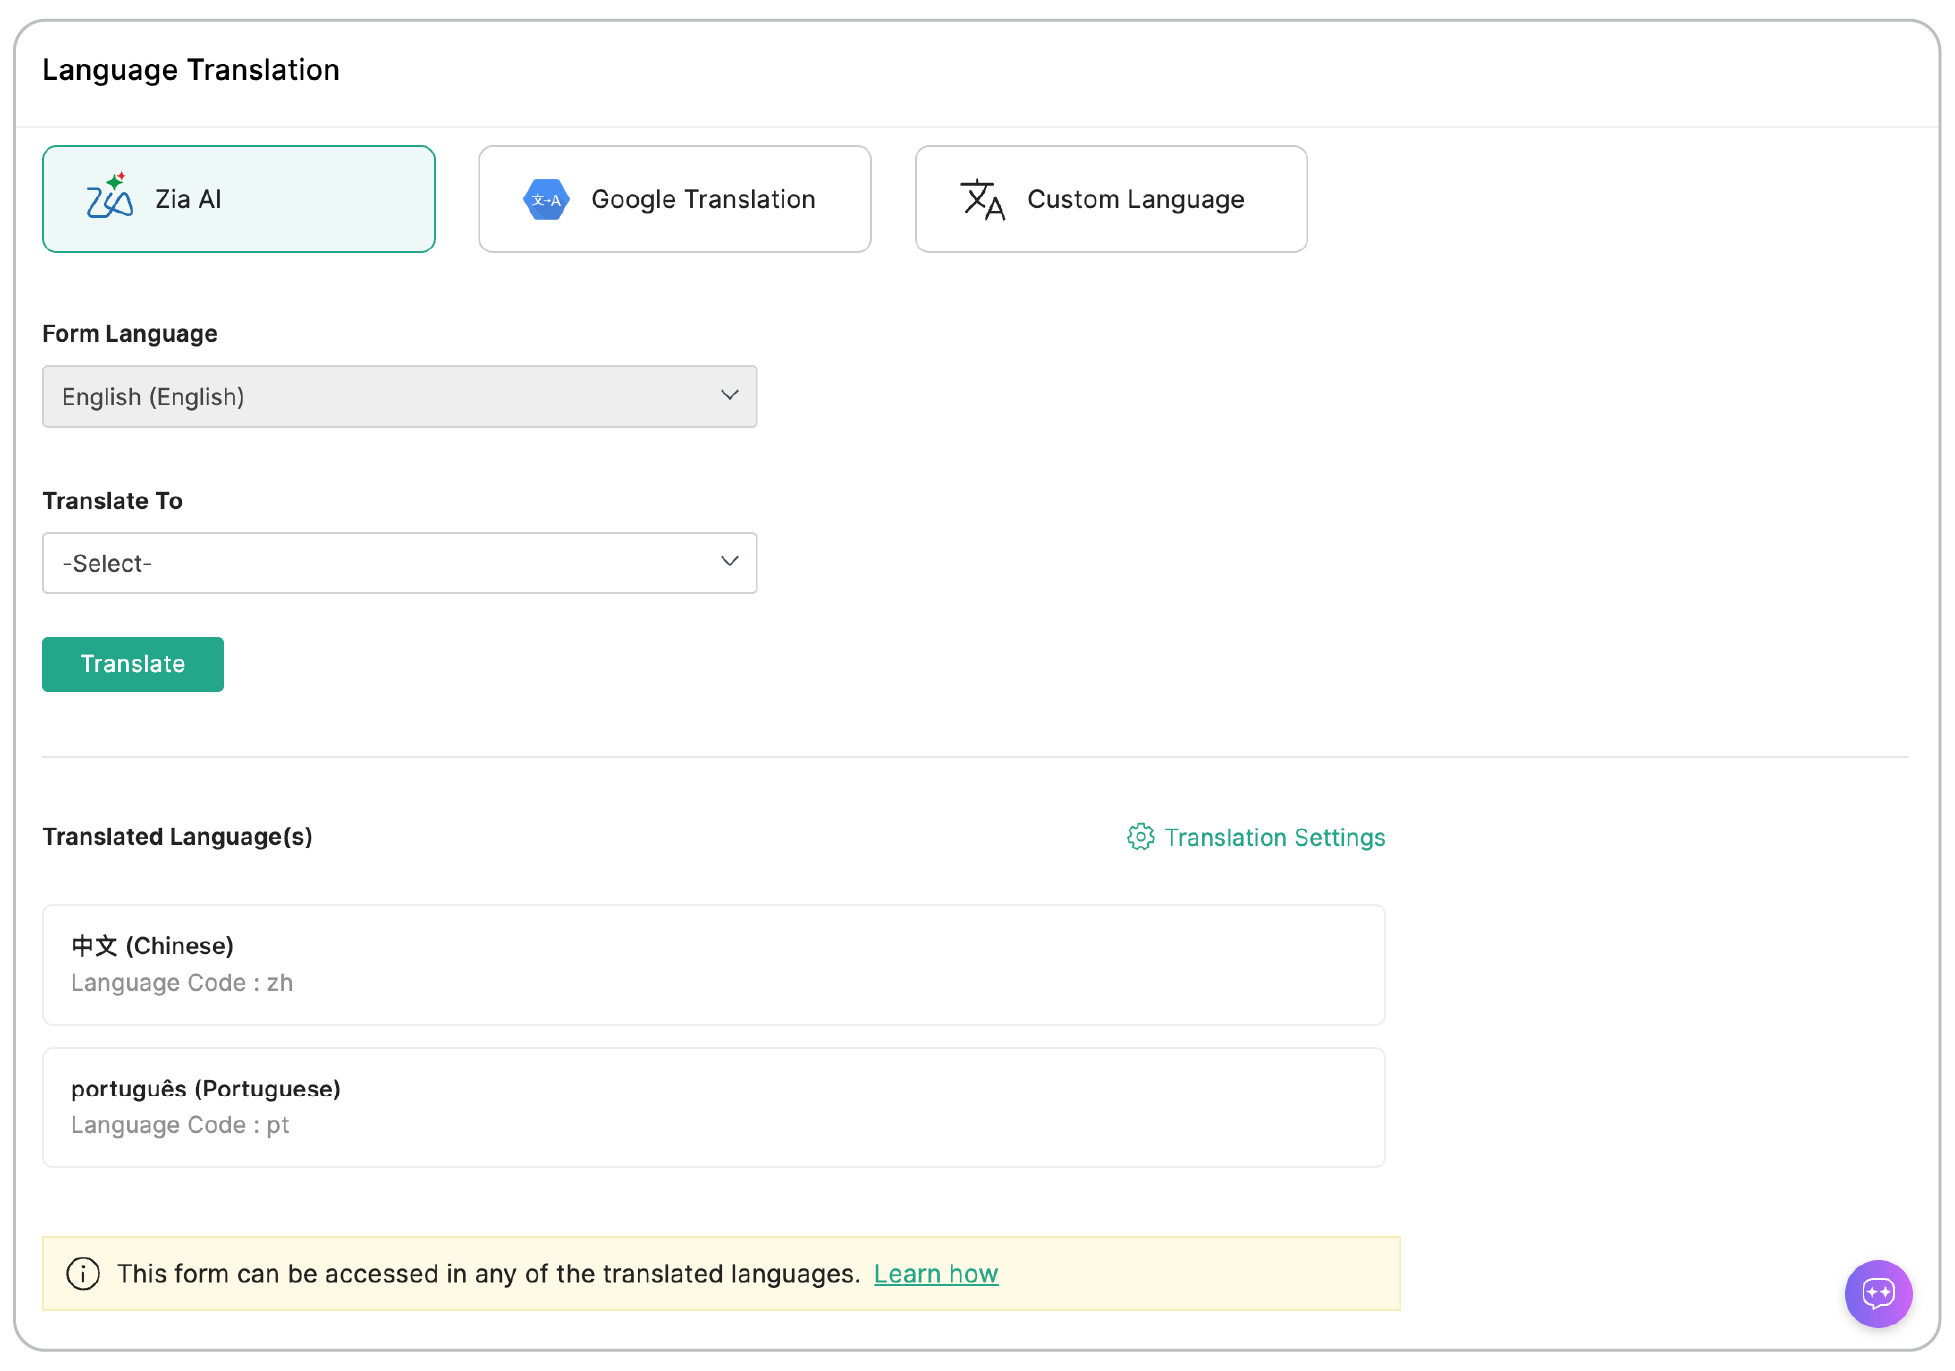Click the text Language Code : zh
1955x1371 pixels.
[x=182, y=983]
